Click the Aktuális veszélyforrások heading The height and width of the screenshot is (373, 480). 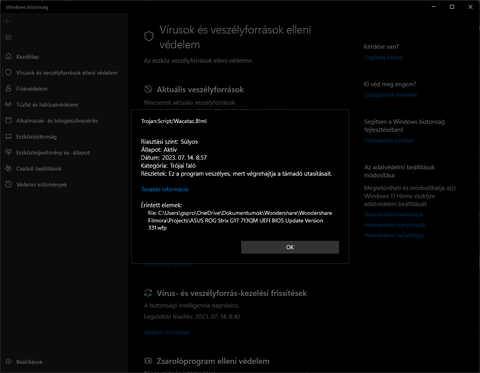click(x=200, y=89)
